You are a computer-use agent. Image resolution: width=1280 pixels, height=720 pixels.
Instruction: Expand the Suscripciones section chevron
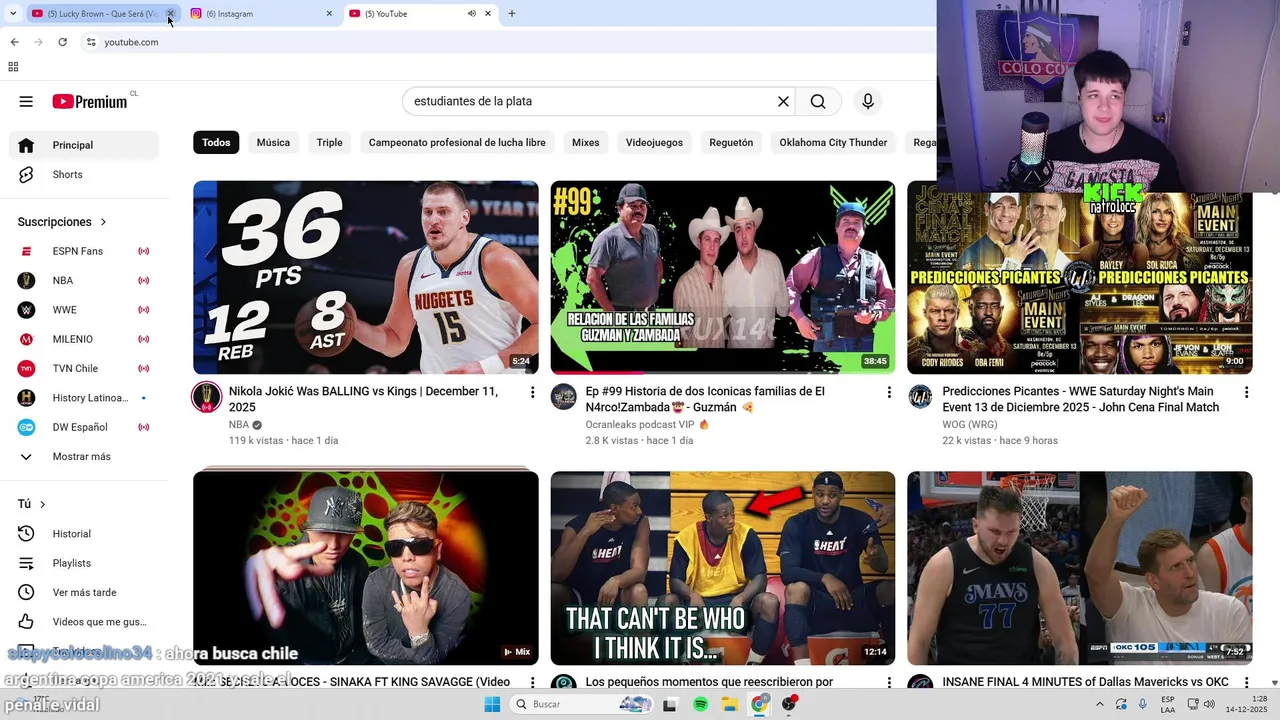click(x=103, y=222)
